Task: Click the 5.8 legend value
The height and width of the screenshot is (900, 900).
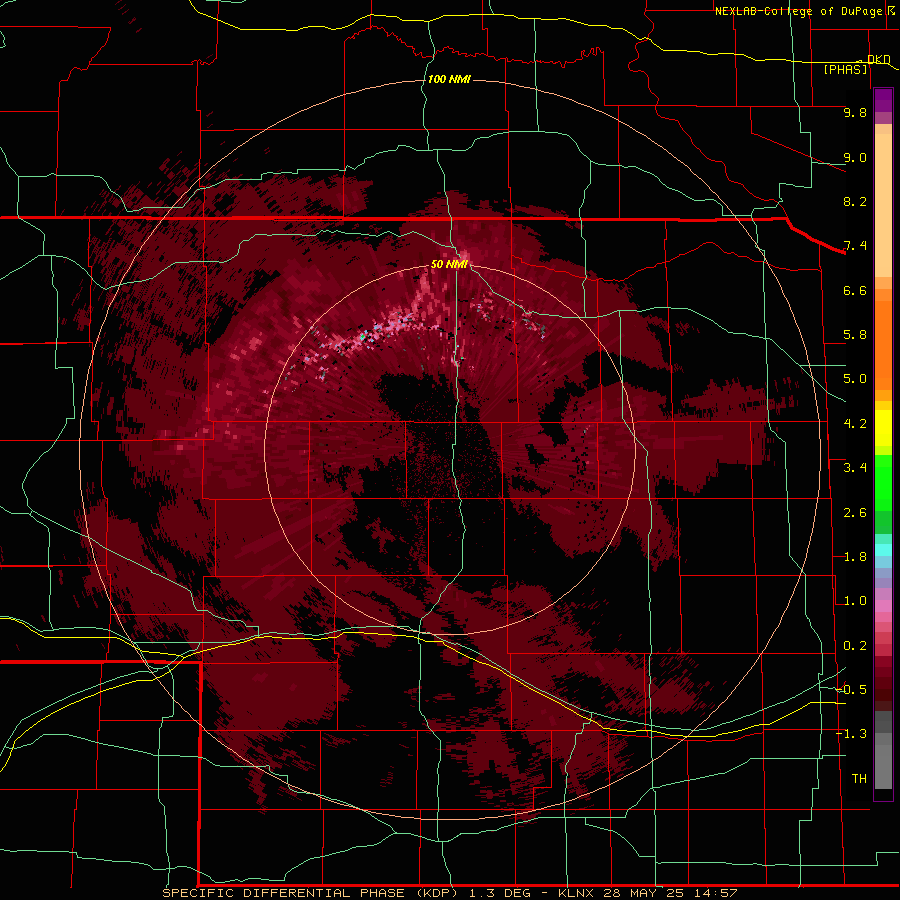Action: (855, 335)
